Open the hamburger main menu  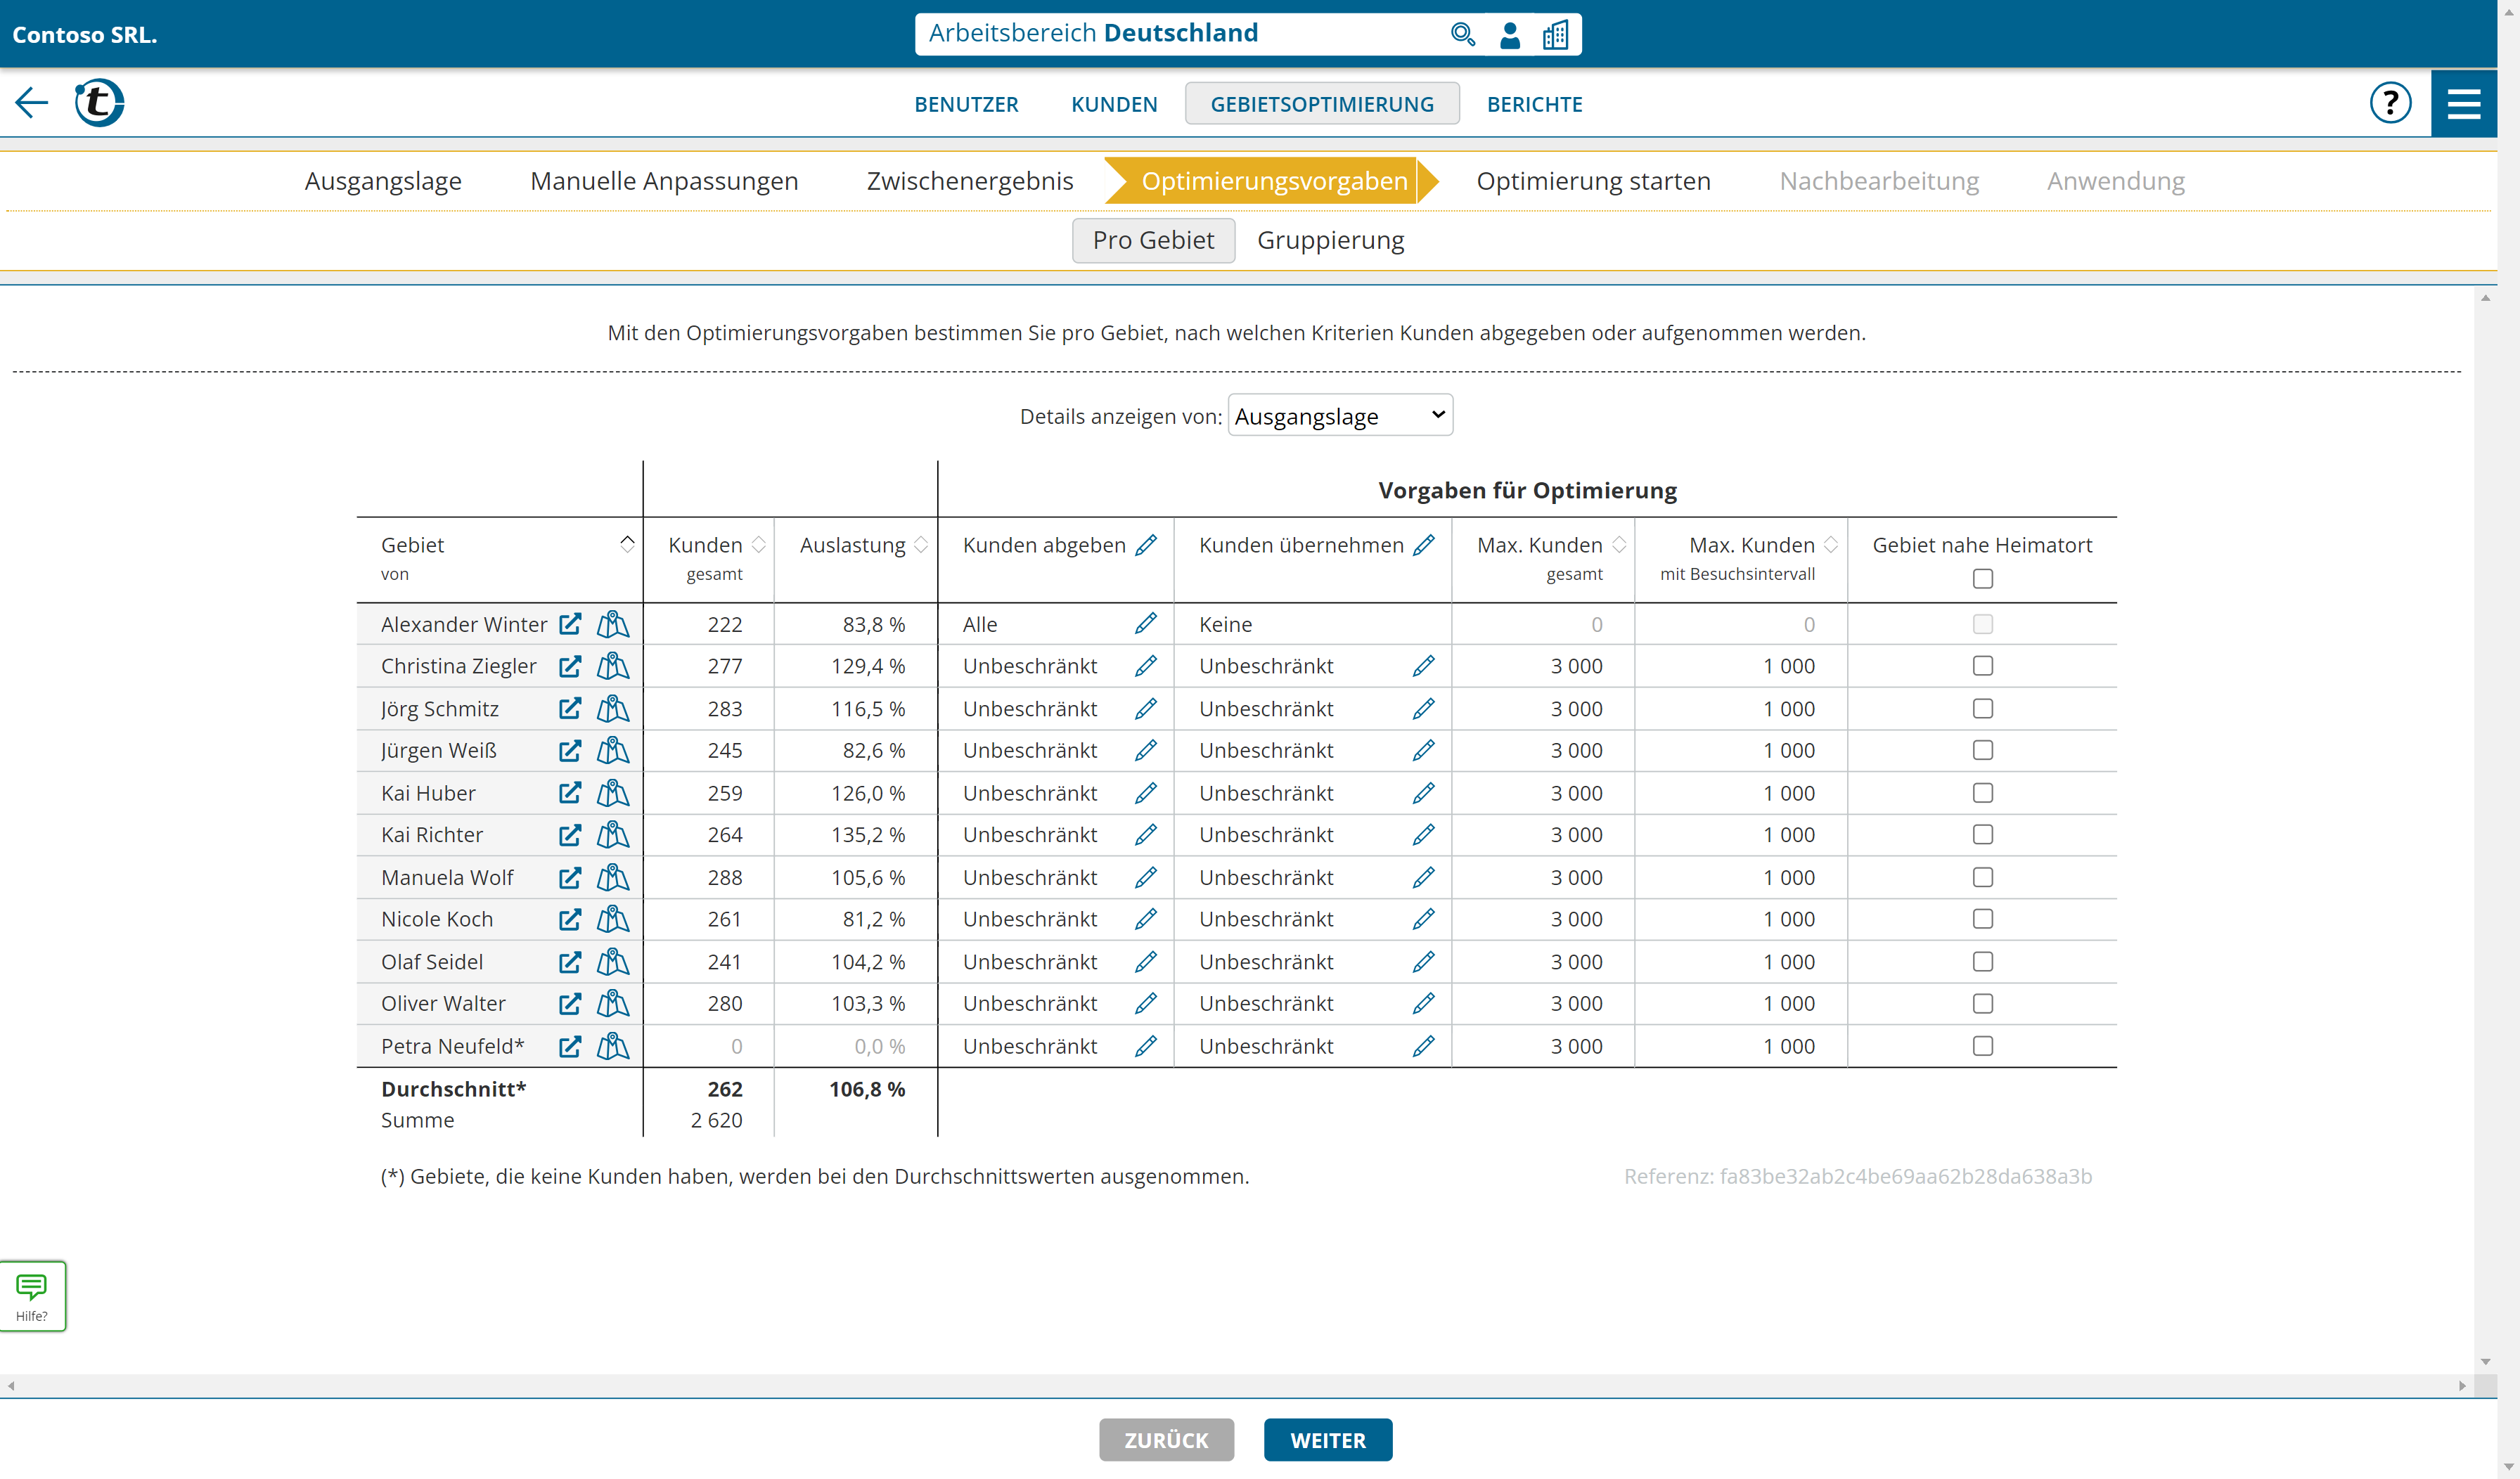[x=2464, y=103]
